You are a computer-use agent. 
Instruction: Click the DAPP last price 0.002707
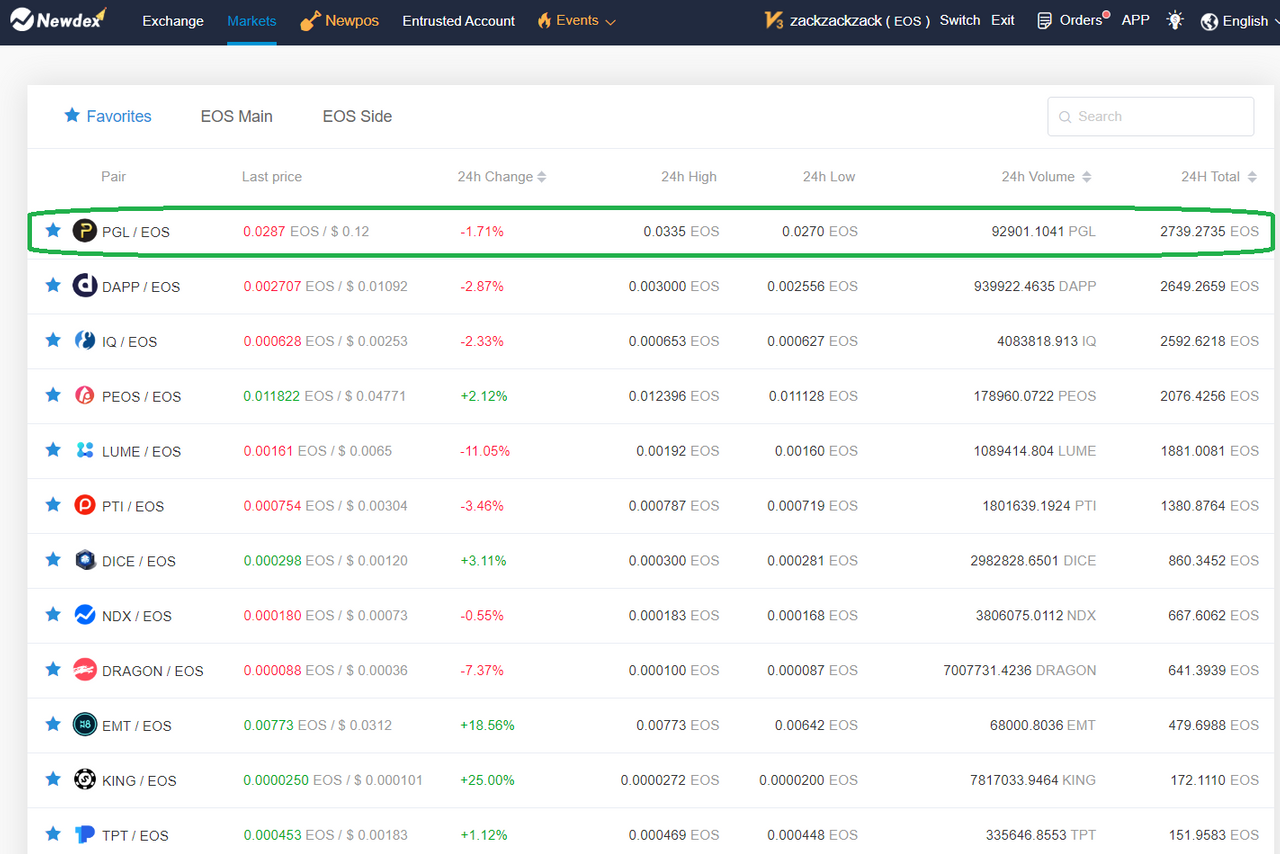[x=272, y=286]
